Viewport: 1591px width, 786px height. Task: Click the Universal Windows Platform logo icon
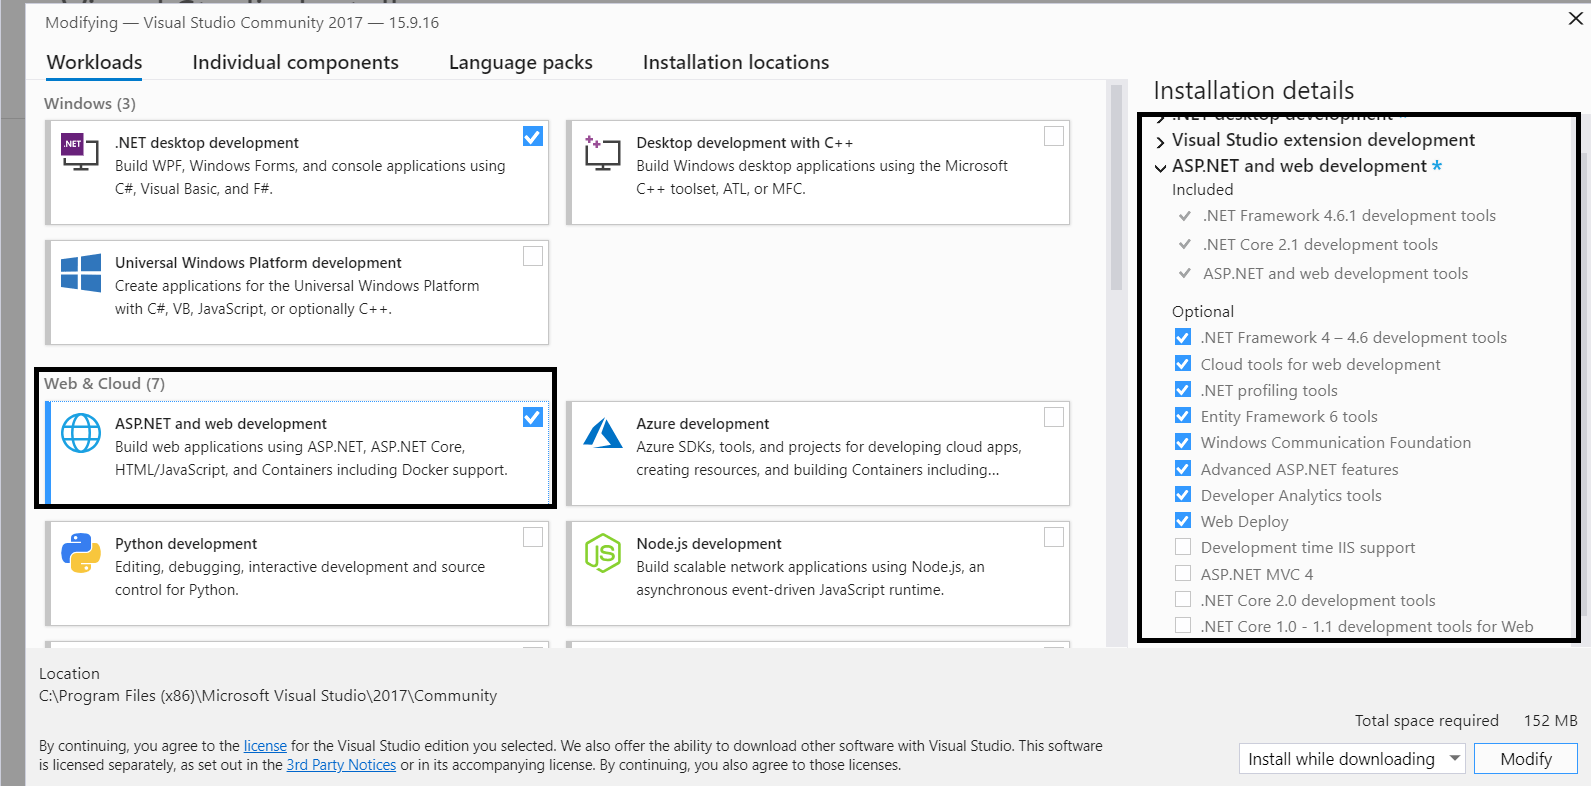tap(81, 272)
